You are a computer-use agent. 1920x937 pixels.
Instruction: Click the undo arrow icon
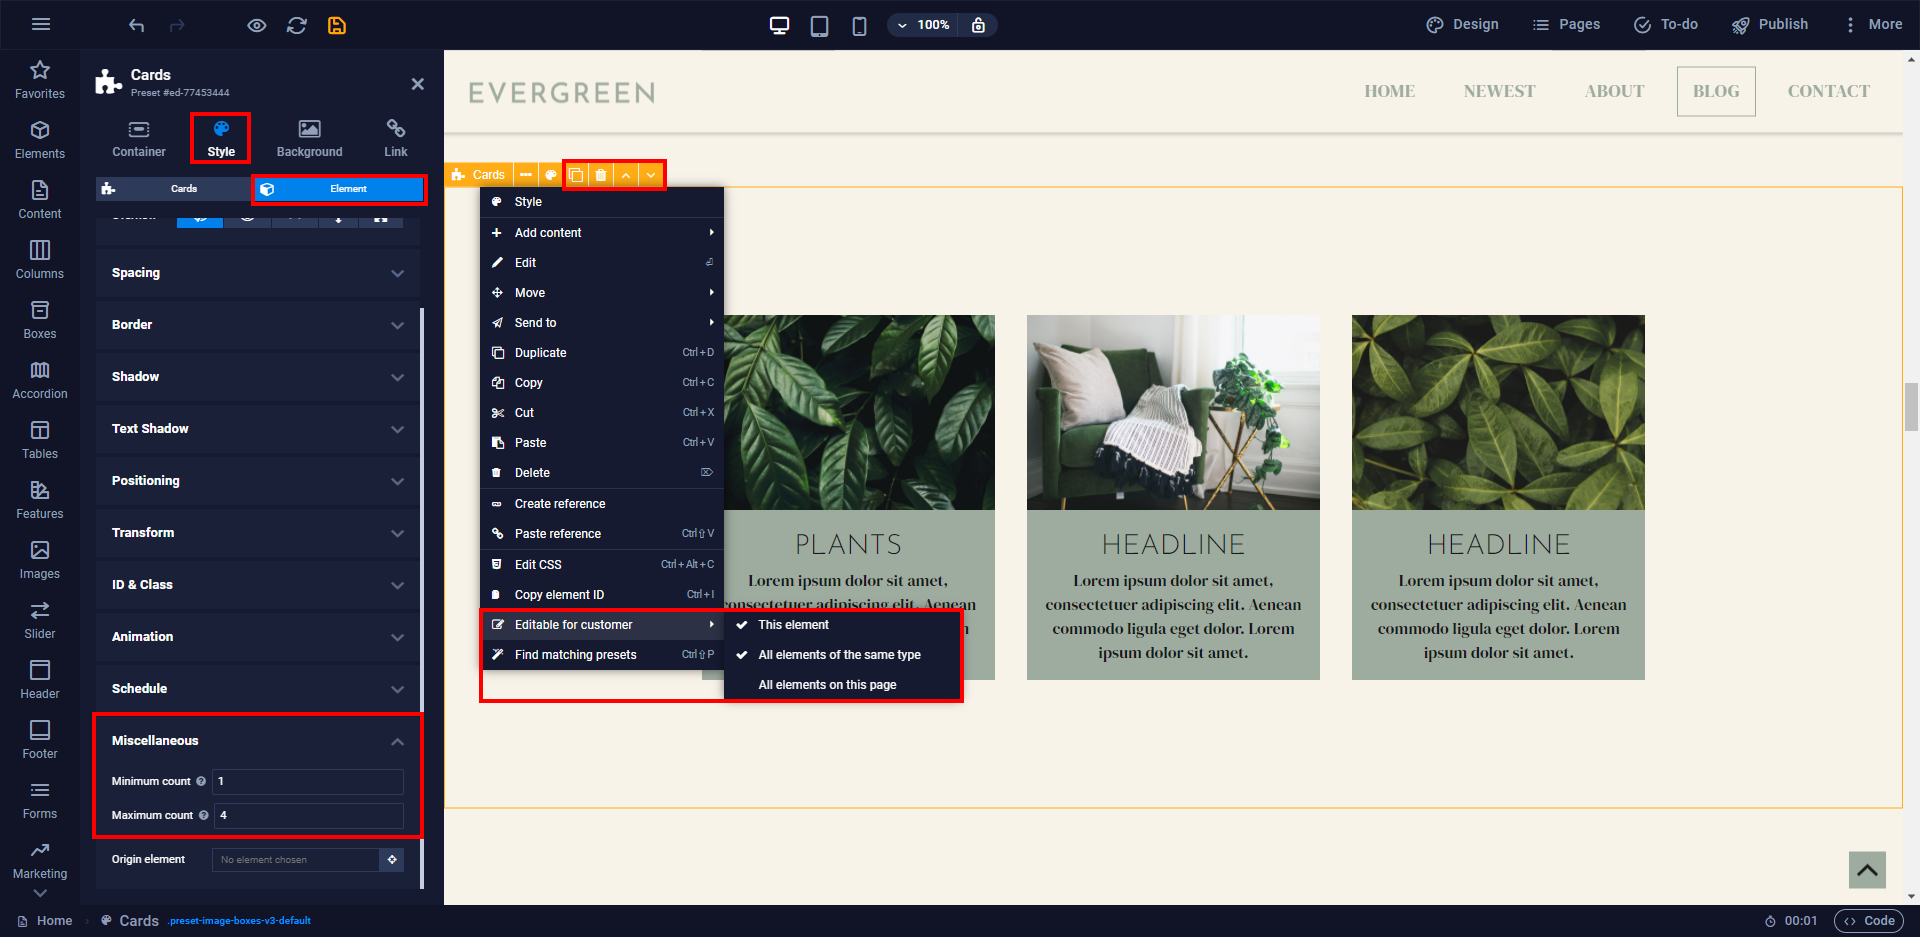(x=137, y=25)
